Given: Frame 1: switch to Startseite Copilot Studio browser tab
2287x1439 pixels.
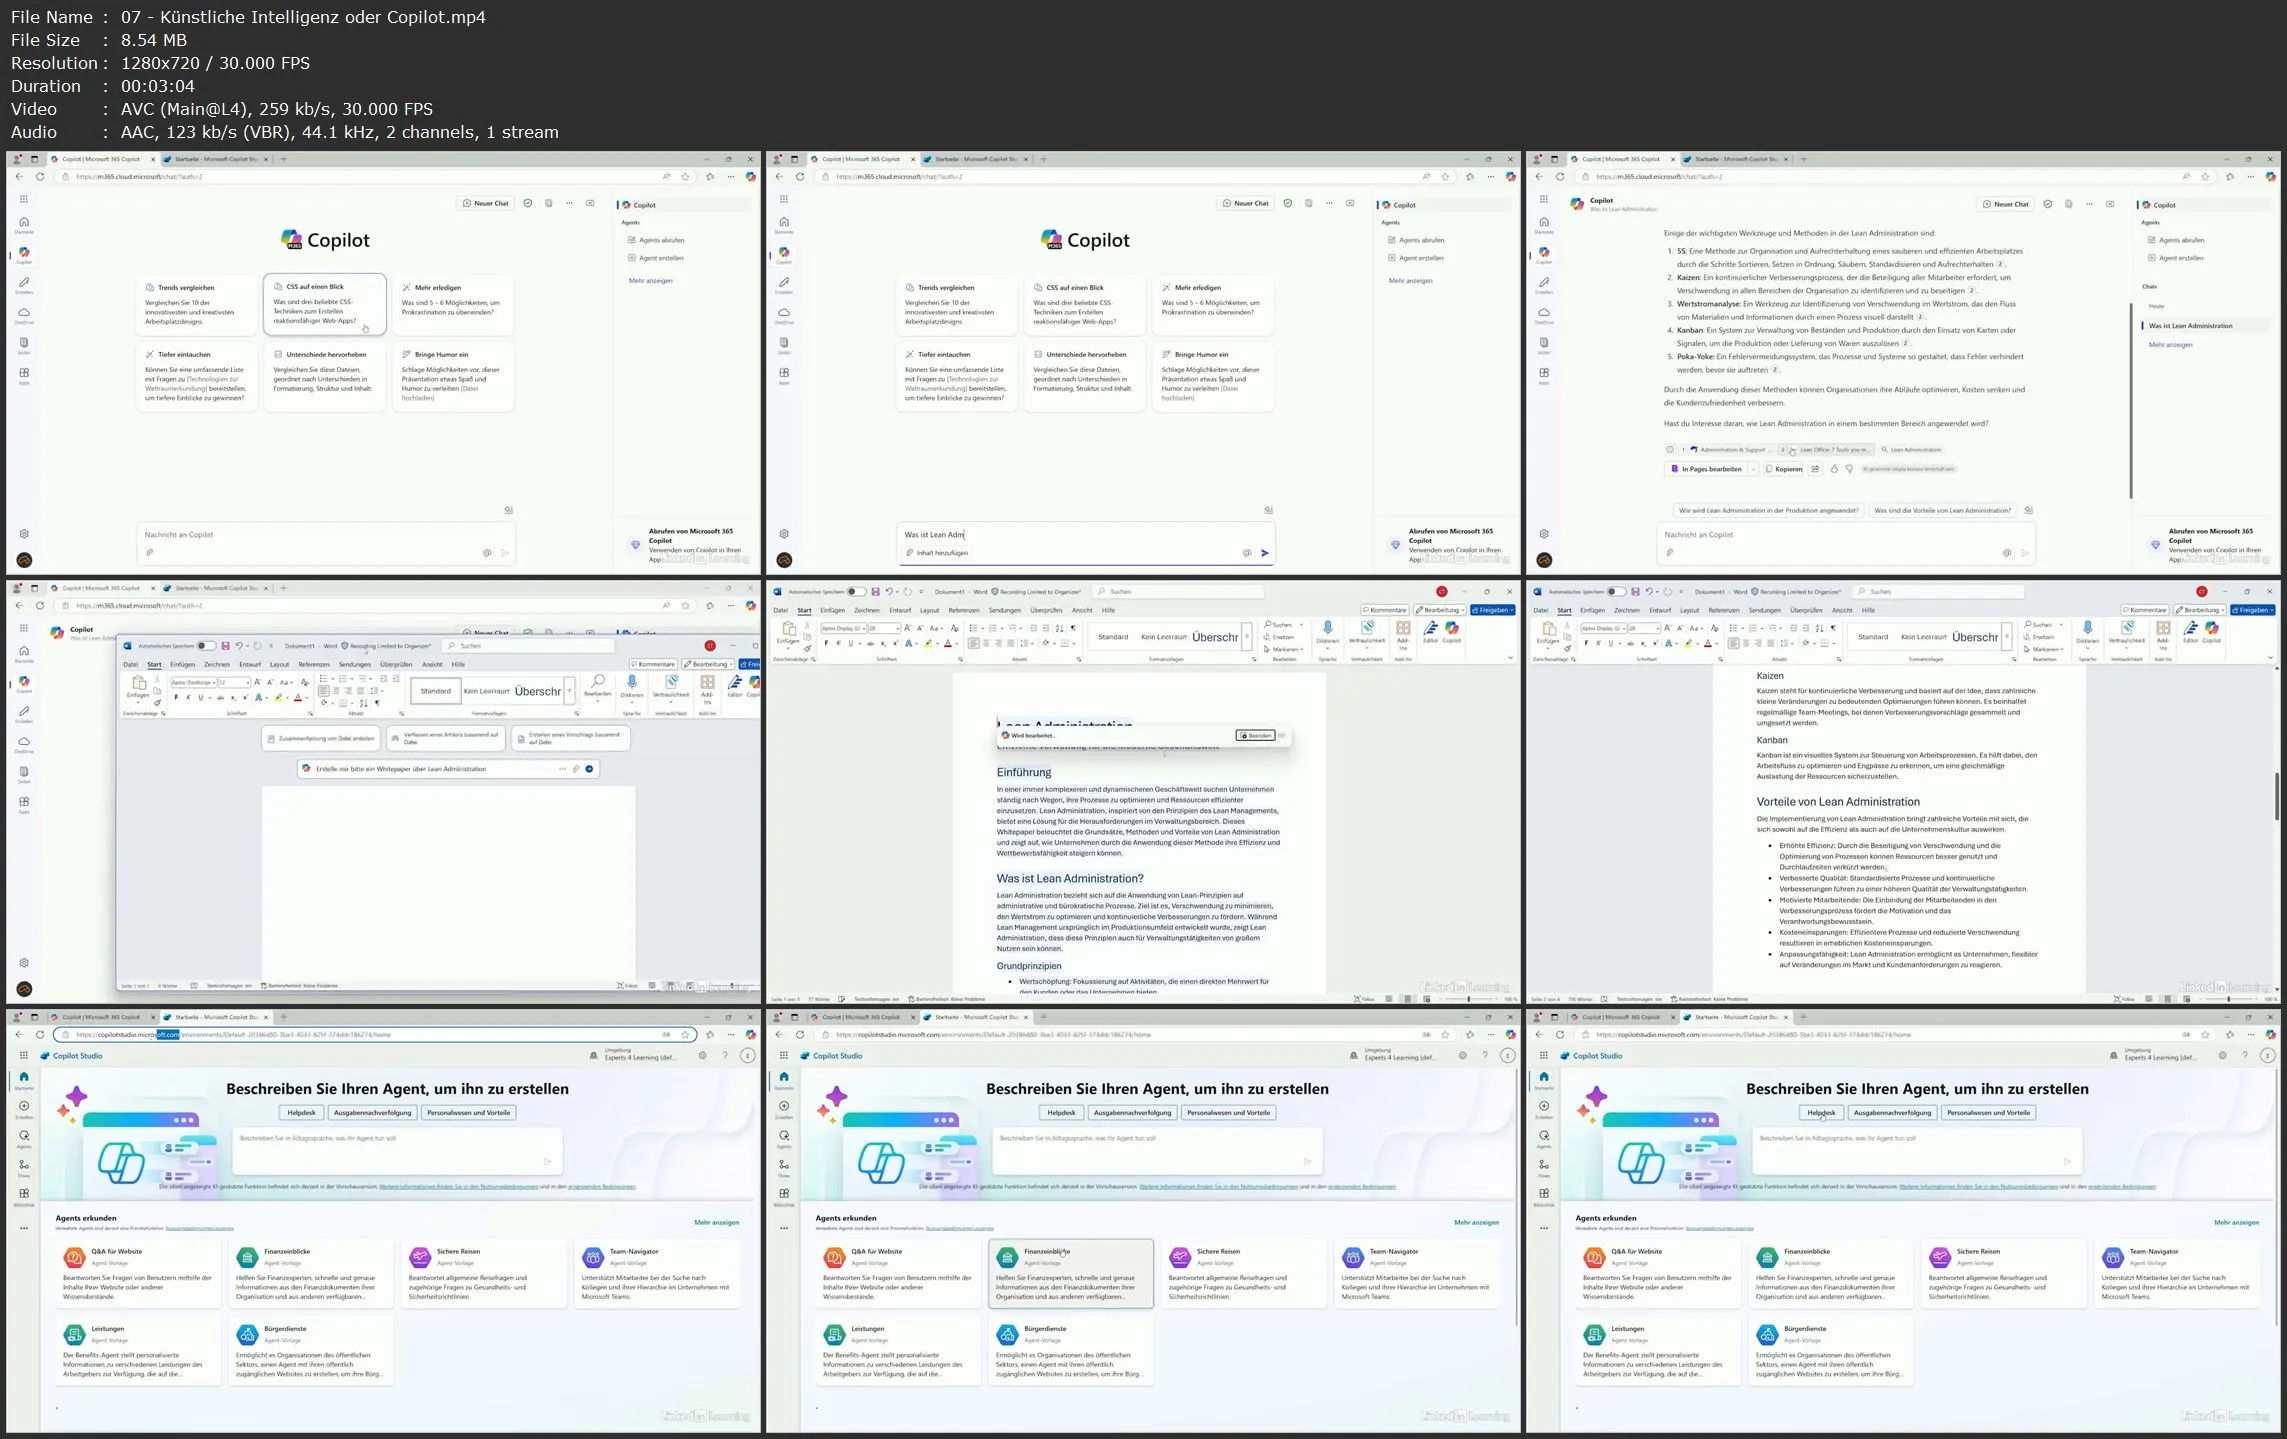Looking at the screenshot, I should point(215,159).
